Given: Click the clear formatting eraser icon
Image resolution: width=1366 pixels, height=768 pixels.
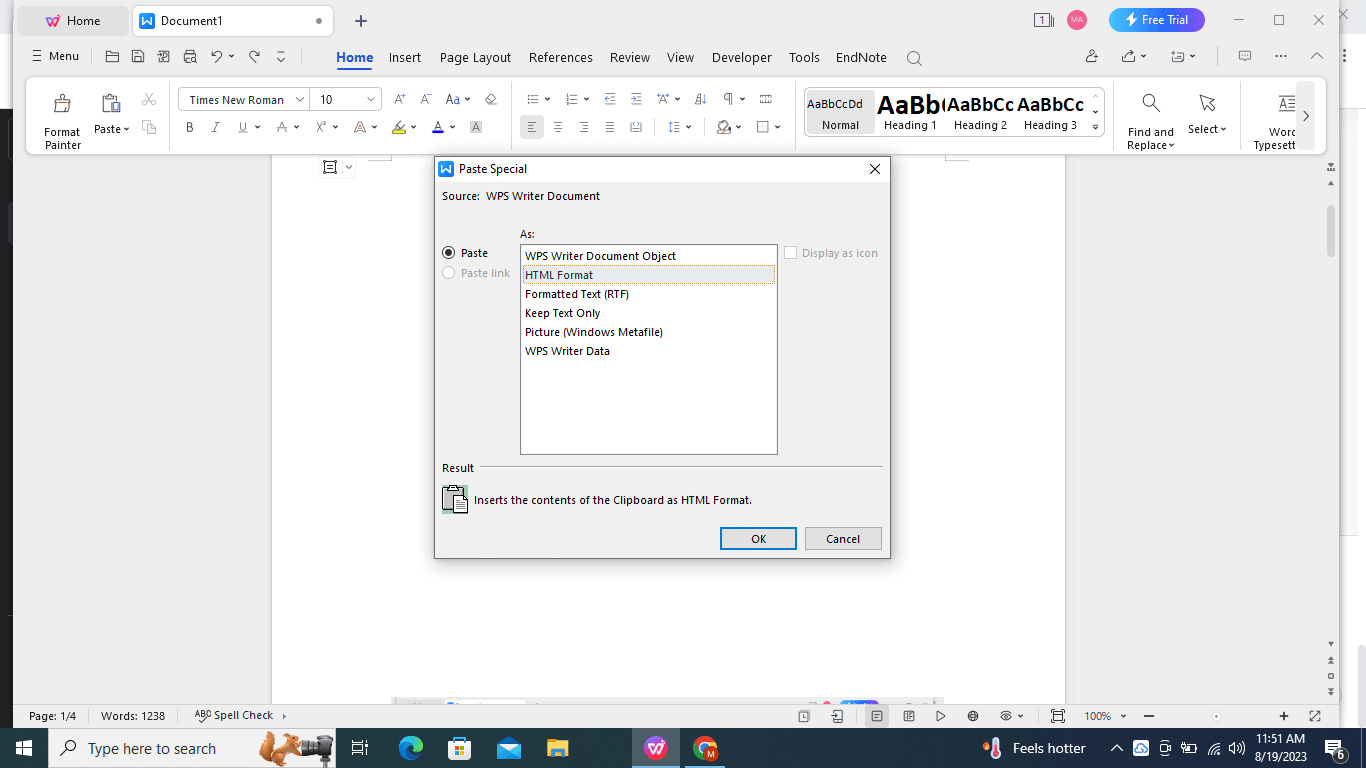Looking at the screenshot, I should 490,99.
